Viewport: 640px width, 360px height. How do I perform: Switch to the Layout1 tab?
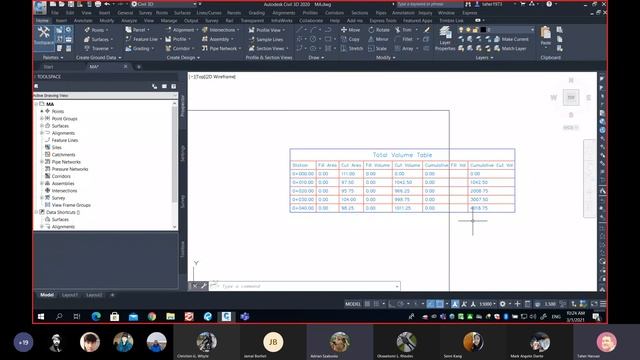(70, 295)
